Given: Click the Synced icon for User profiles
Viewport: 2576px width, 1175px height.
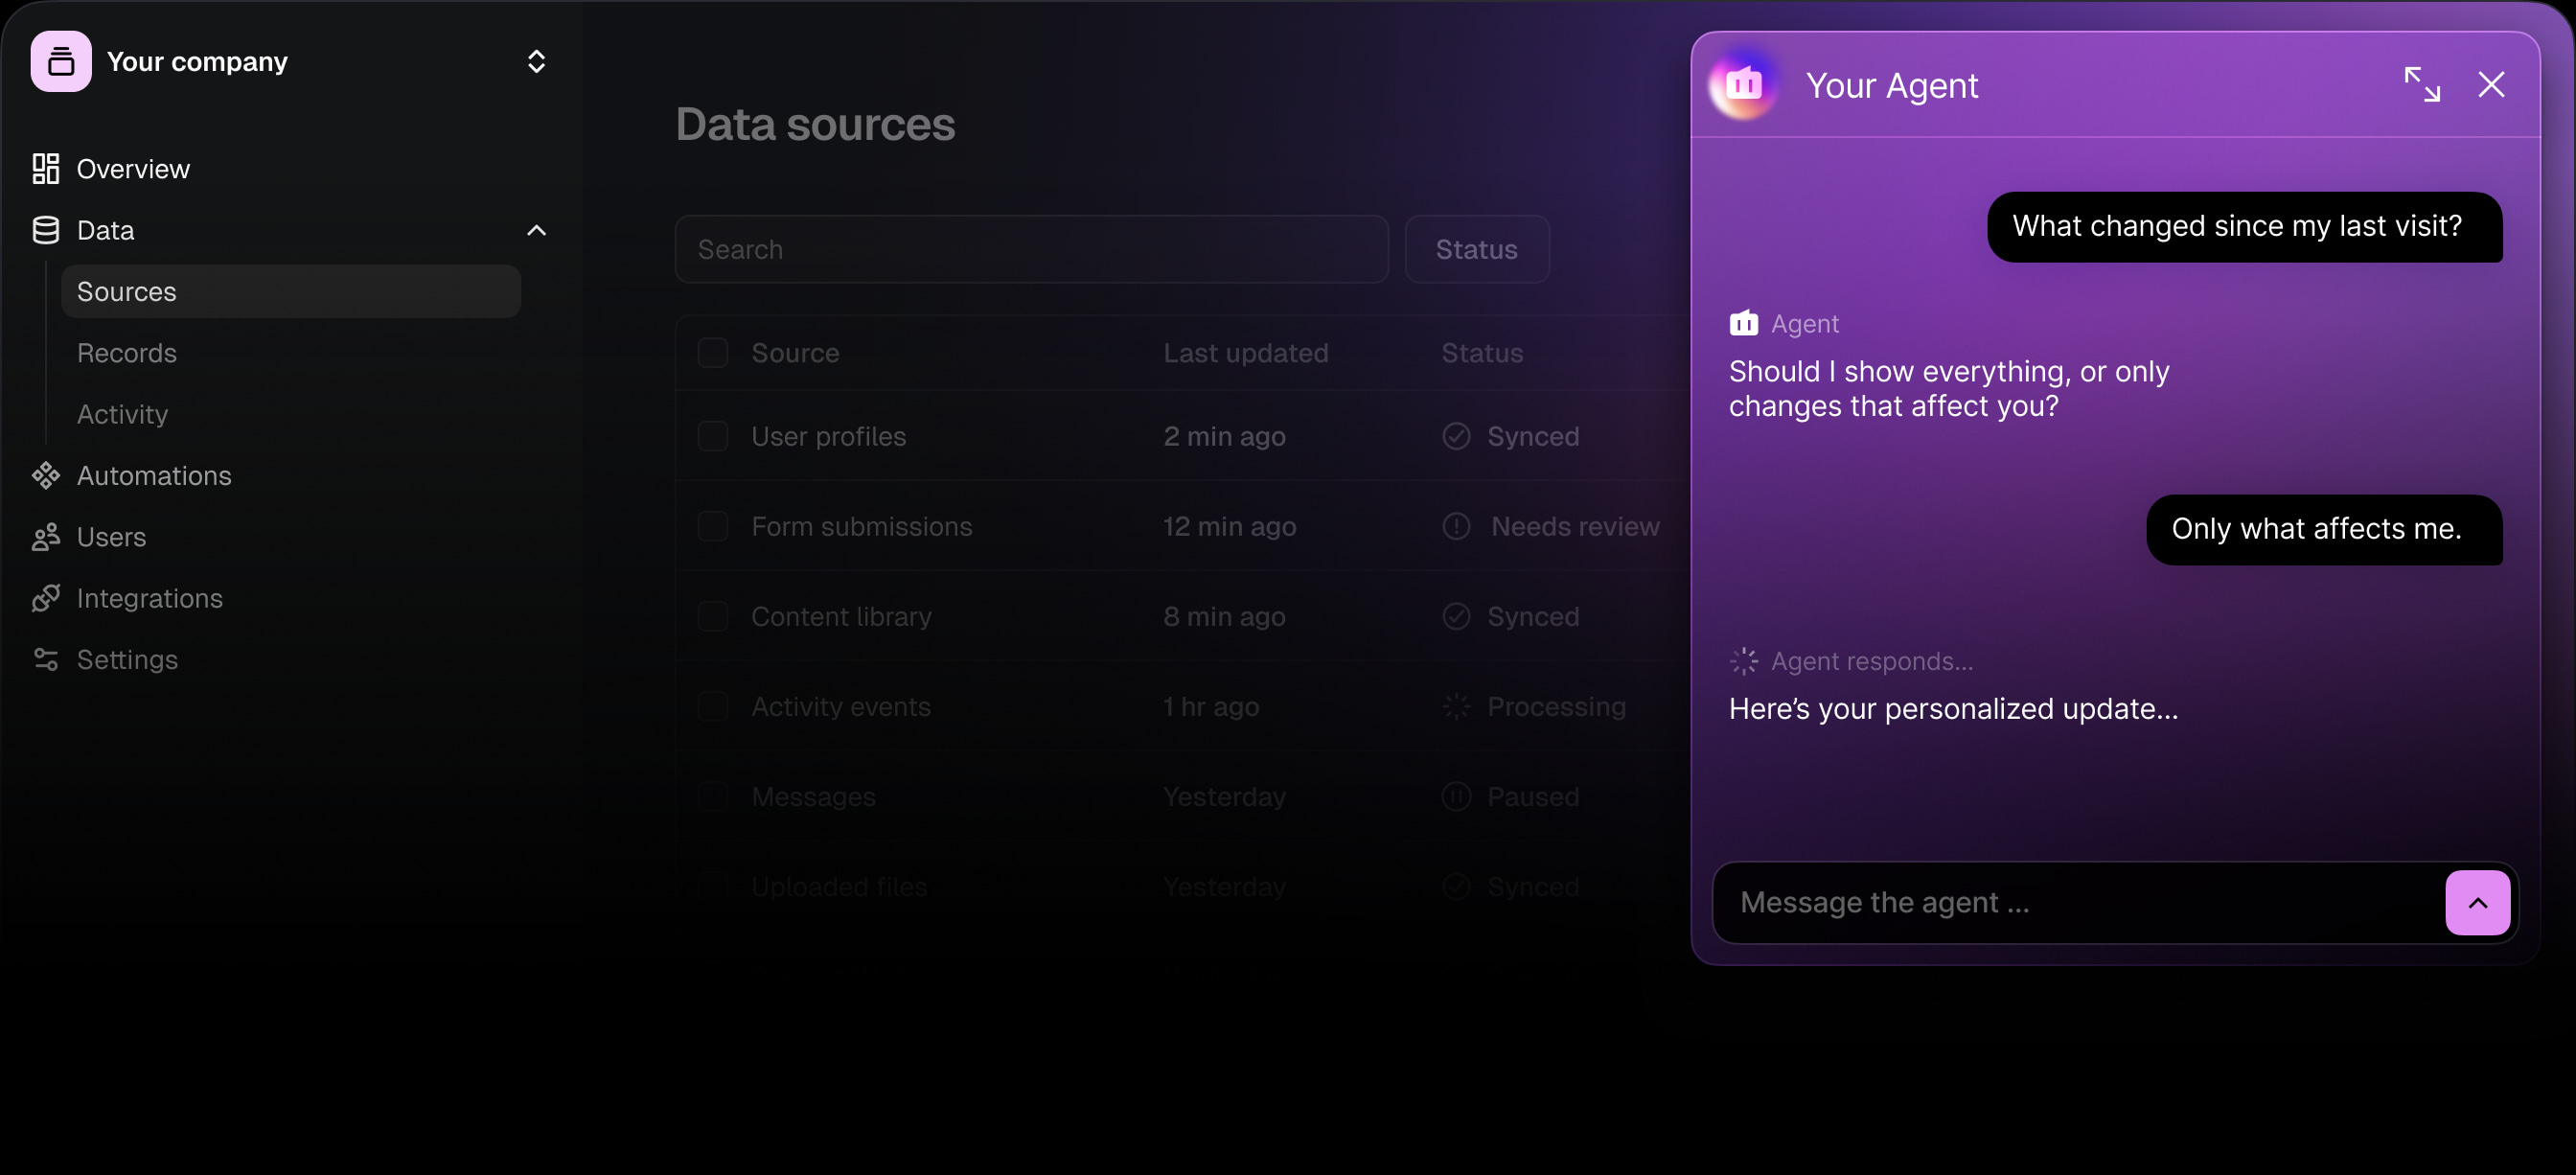Looking at the screenshot, I should 1456,436.
